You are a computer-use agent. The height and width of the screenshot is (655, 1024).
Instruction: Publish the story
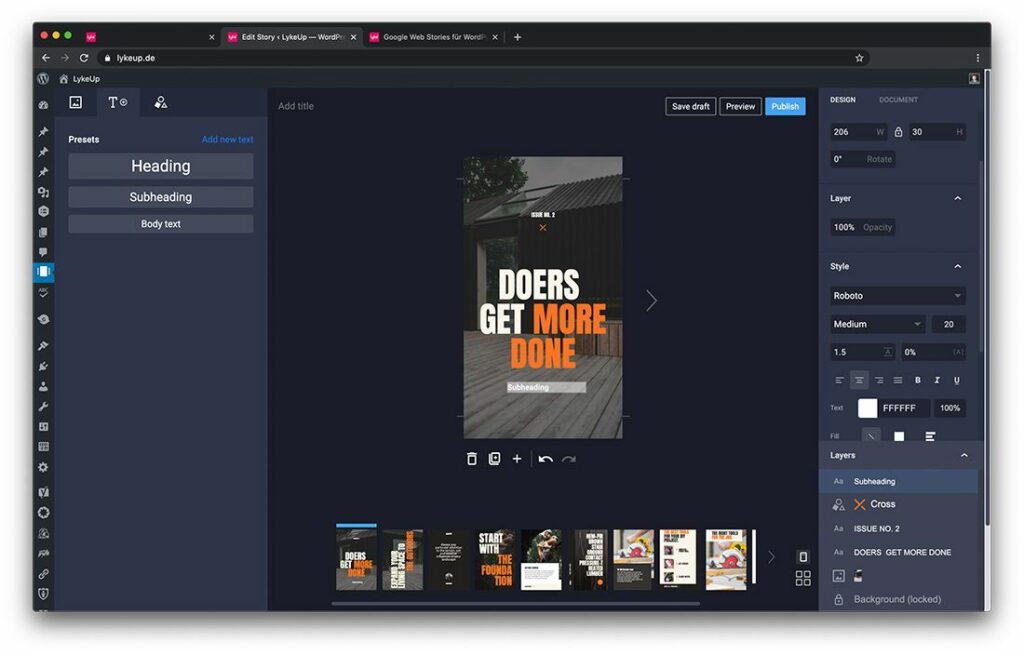coord(785,106)
